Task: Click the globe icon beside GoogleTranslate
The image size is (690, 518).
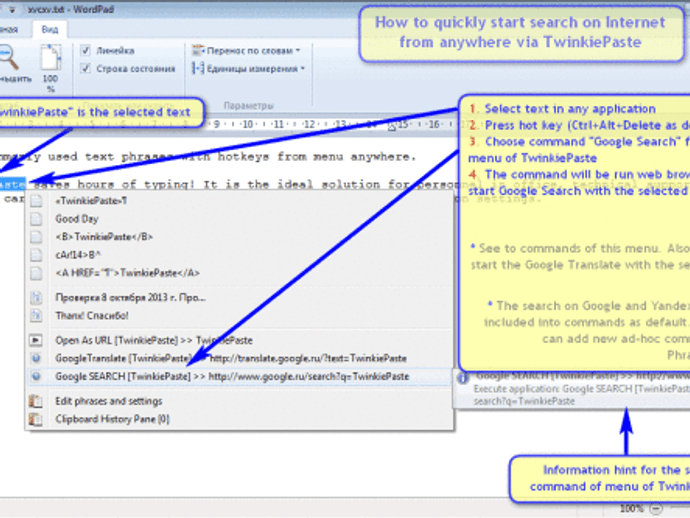Action: [36, 358]
